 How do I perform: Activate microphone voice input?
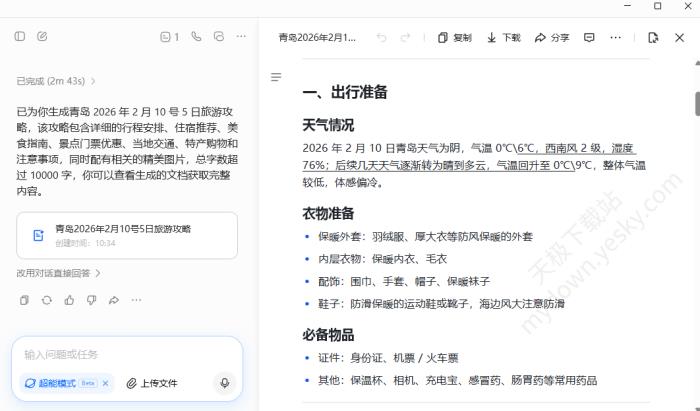224,383
